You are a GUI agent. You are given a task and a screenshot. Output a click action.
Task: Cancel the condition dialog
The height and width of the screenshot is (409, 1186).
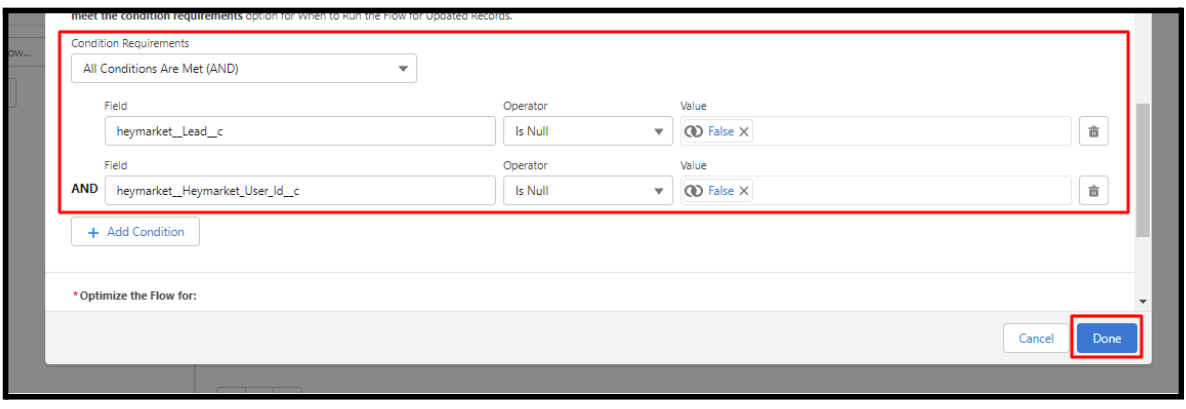pyautogui.click(x=1036, y=339)
